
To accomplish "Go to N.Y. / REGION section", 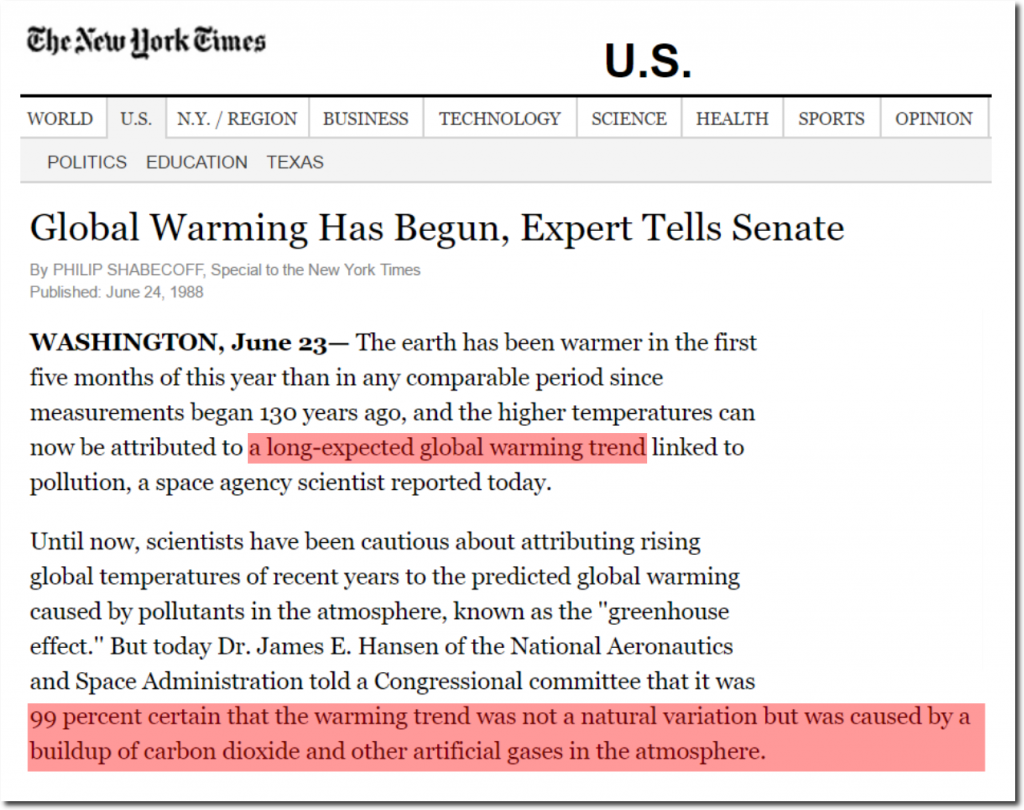I will (x=236, y=118).
